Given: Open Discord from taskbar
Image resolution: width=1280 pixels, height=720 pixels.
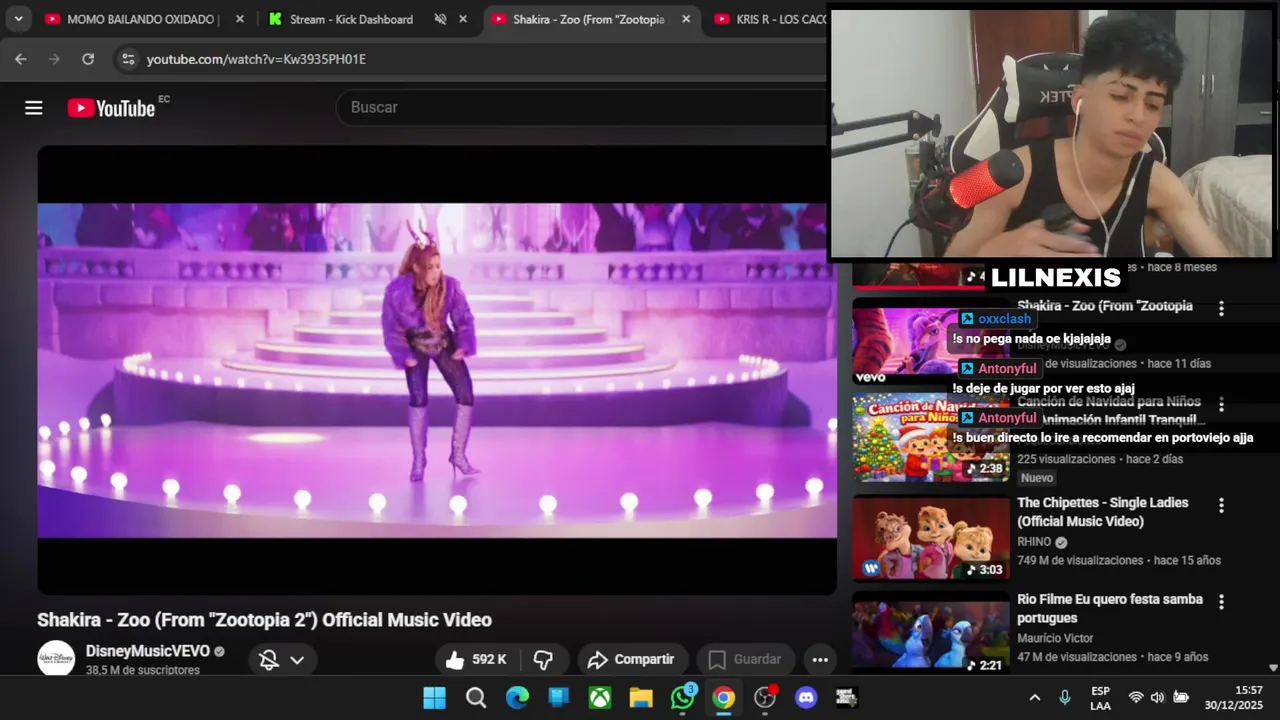Looking at the screenshot, I should click(806, 698).
